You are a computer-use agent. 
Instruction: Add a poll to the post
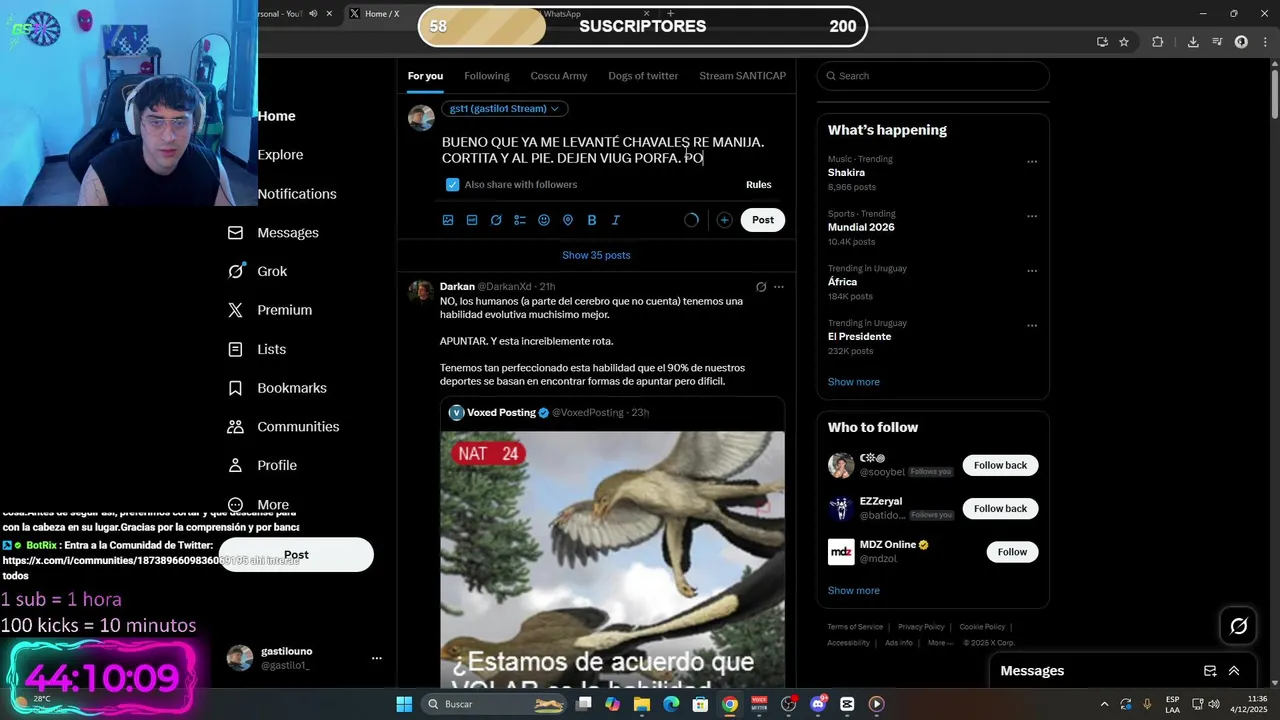[x=520, y=220]
